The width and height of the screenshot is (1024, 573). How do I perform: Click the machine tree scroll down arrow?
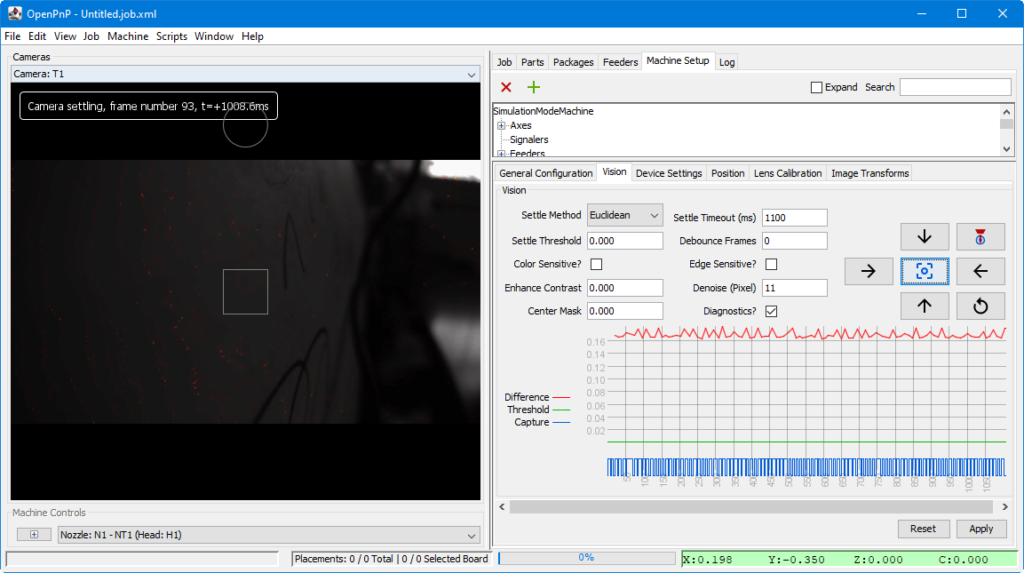point(1006,149)
